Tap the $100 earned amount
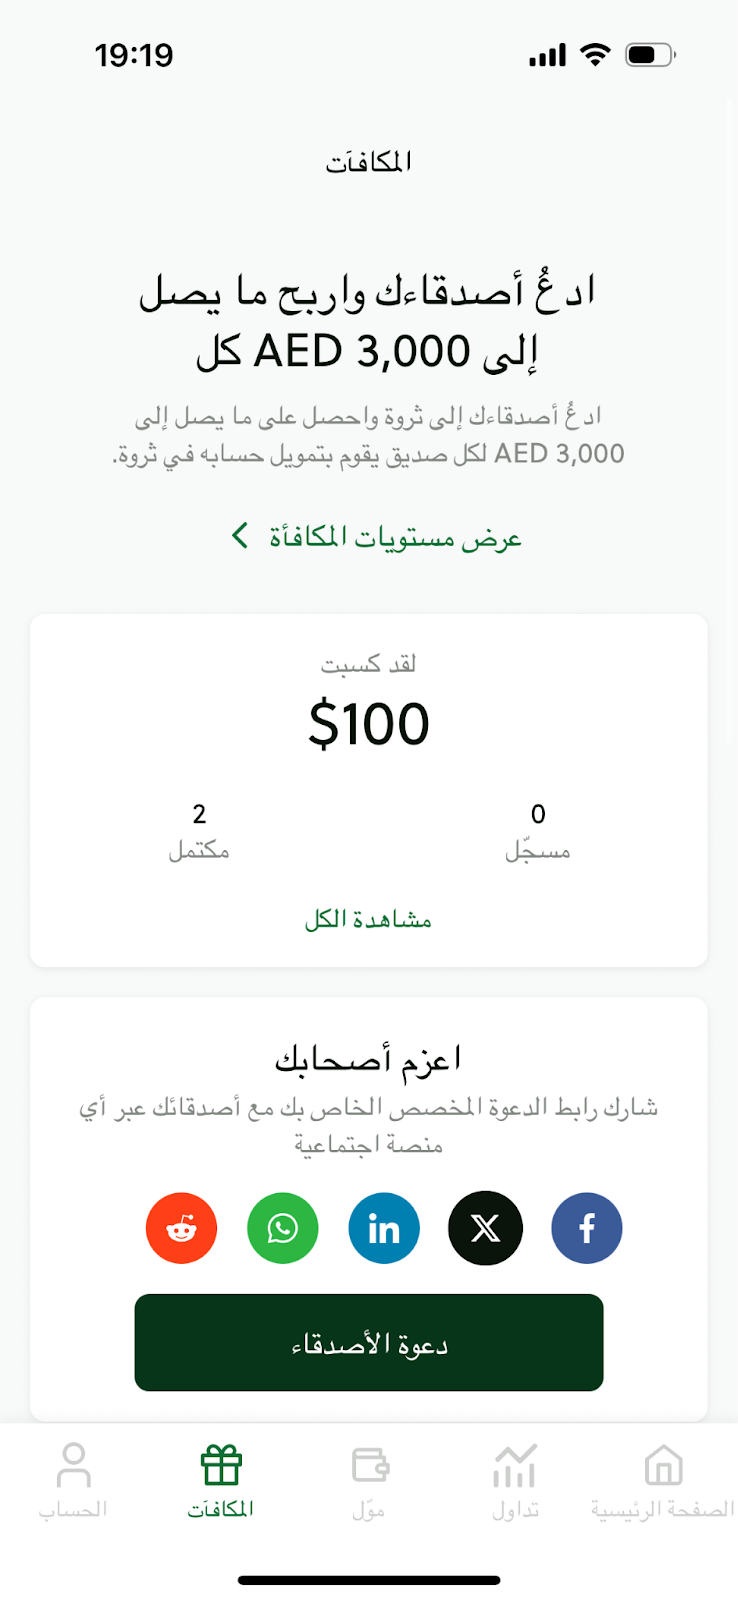The height and width of the screenshot is (1600, 738). click(x=369, y=724)
